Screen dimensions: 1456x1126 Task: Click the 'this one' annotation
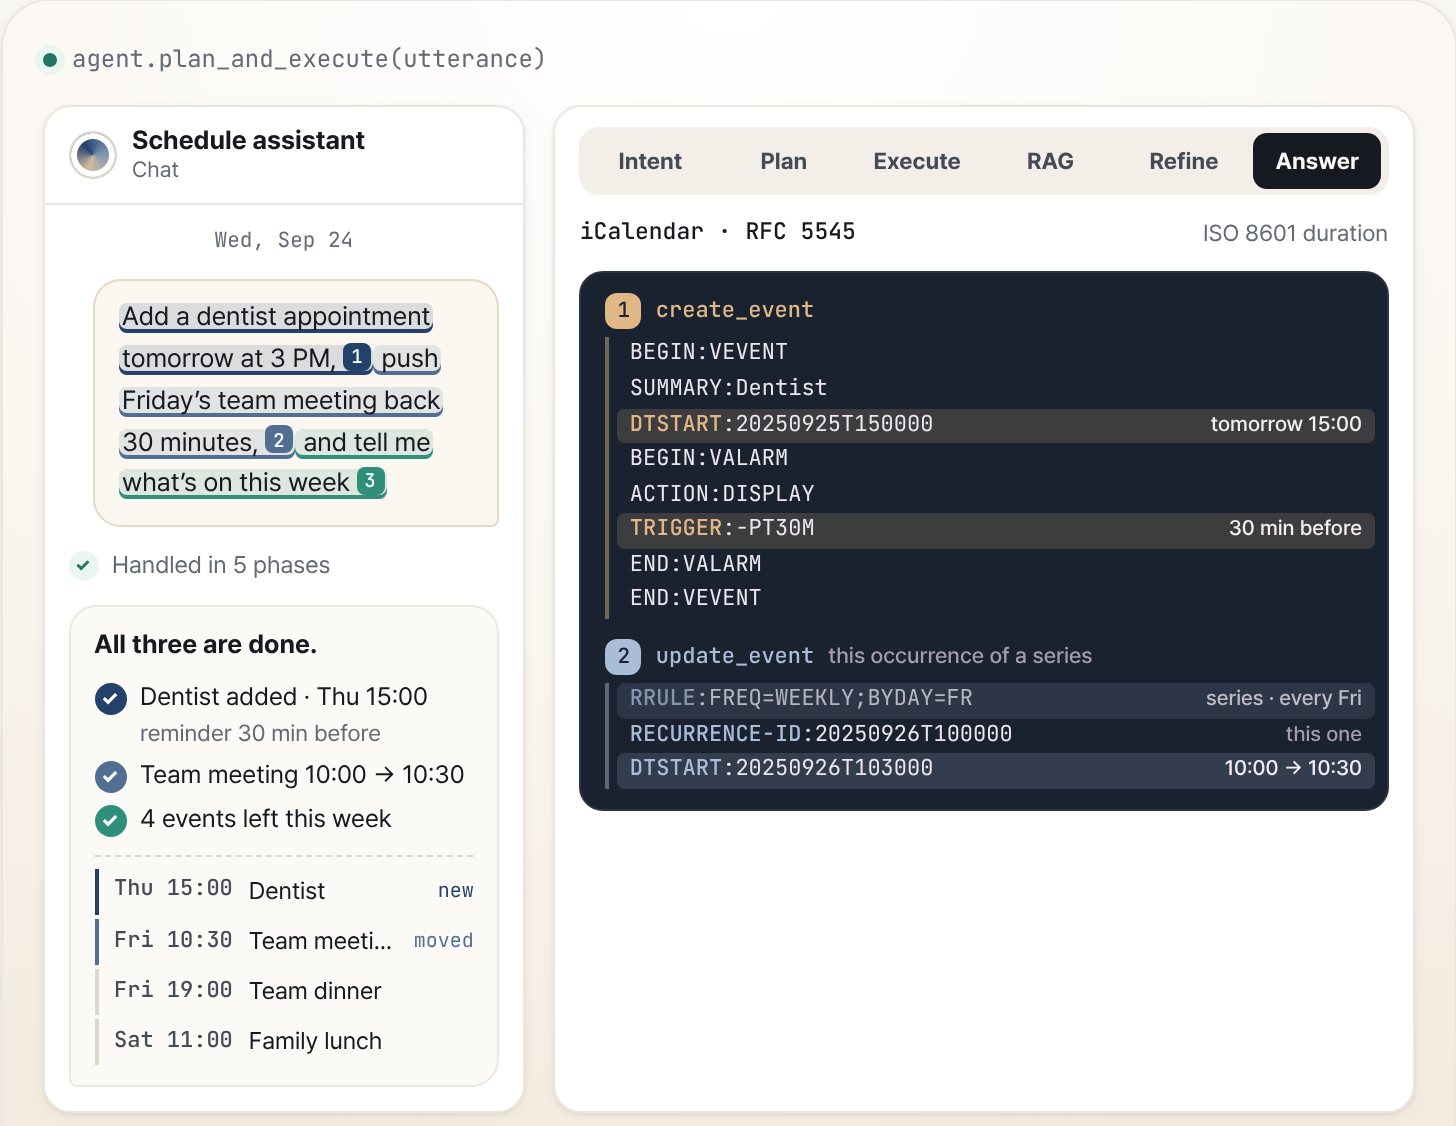(1323, 734)
